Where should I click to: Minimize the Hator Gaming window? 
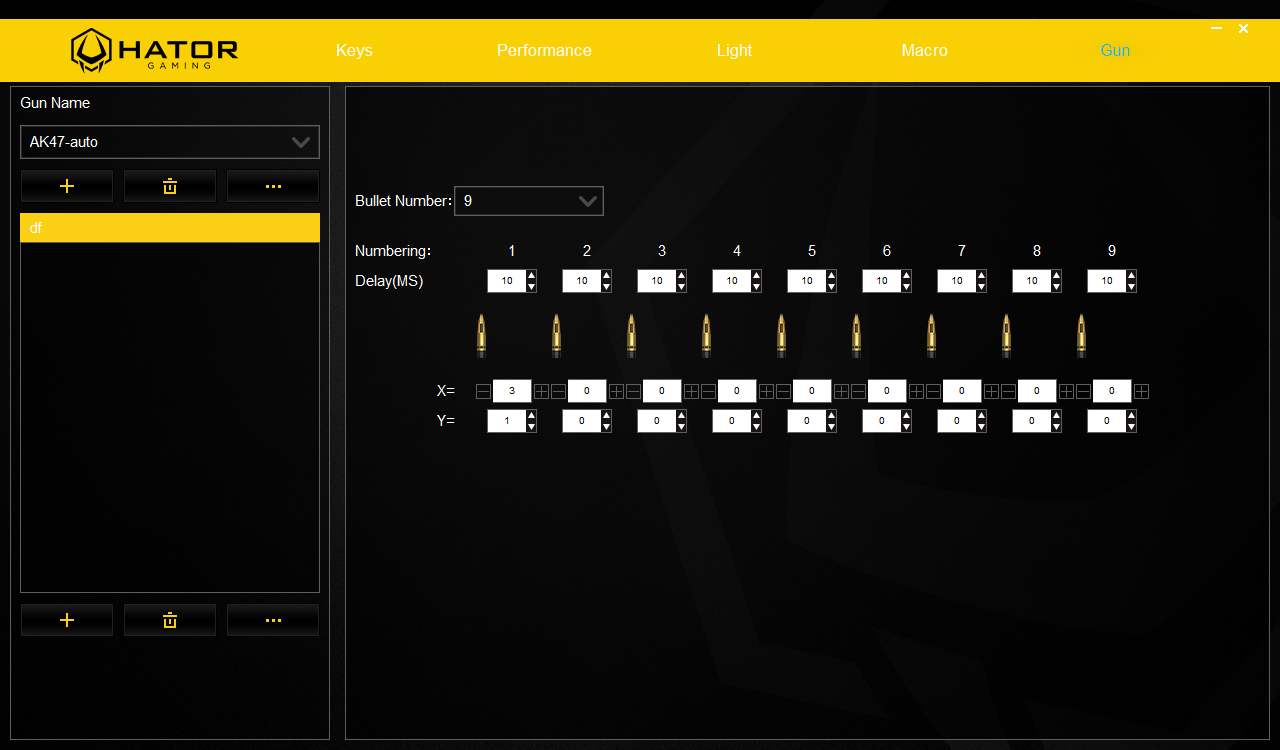[1216, 29]
